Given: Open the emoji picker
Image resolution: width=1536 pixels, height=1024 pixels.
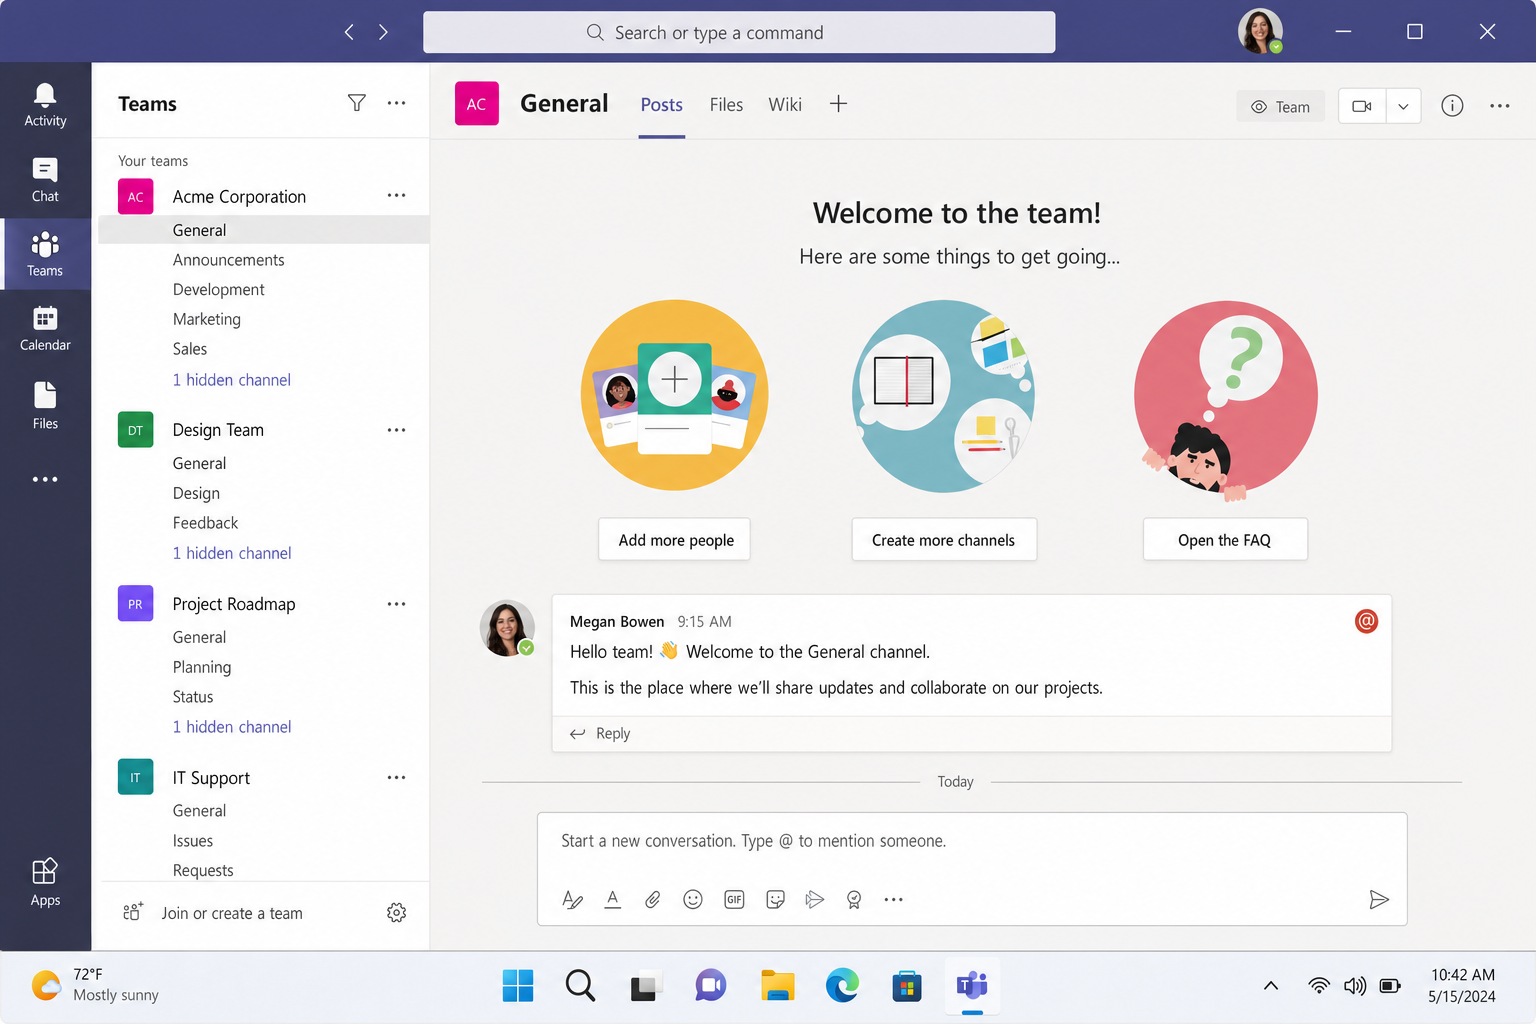Looking at the screenshot, I should 693,900.
